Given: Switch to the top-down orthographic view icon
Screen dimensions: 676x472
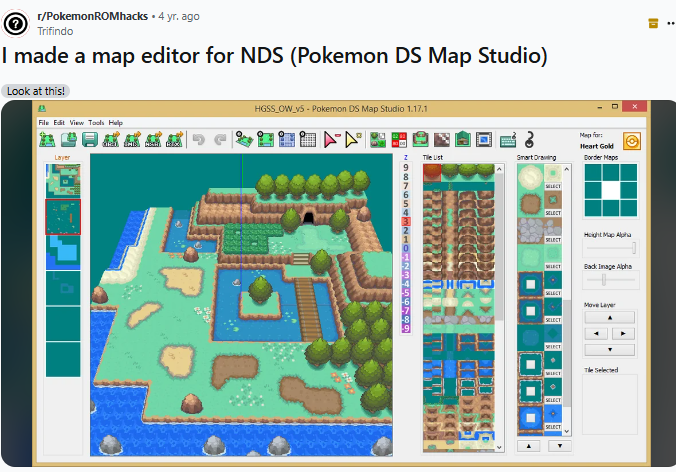Looking at the screenshot, I should click(266, 140).
